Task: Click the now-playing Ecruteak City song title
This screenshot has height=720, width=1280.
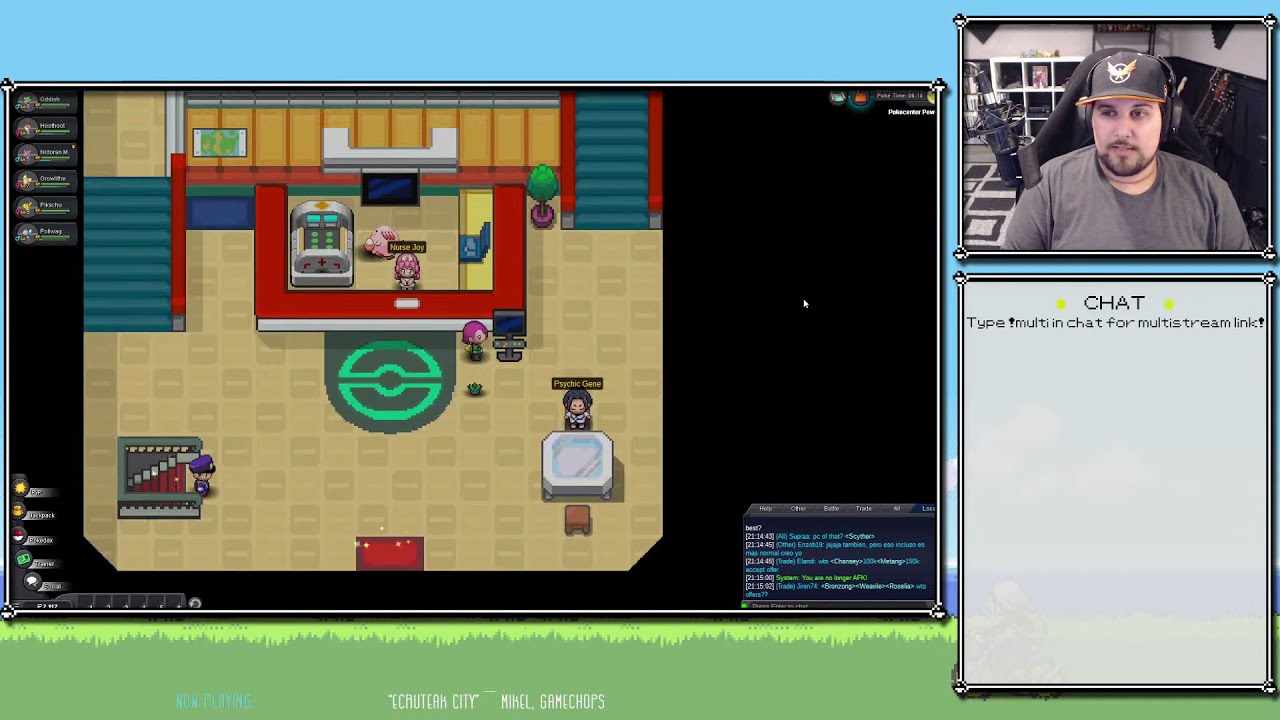Action: pos(434,702)
